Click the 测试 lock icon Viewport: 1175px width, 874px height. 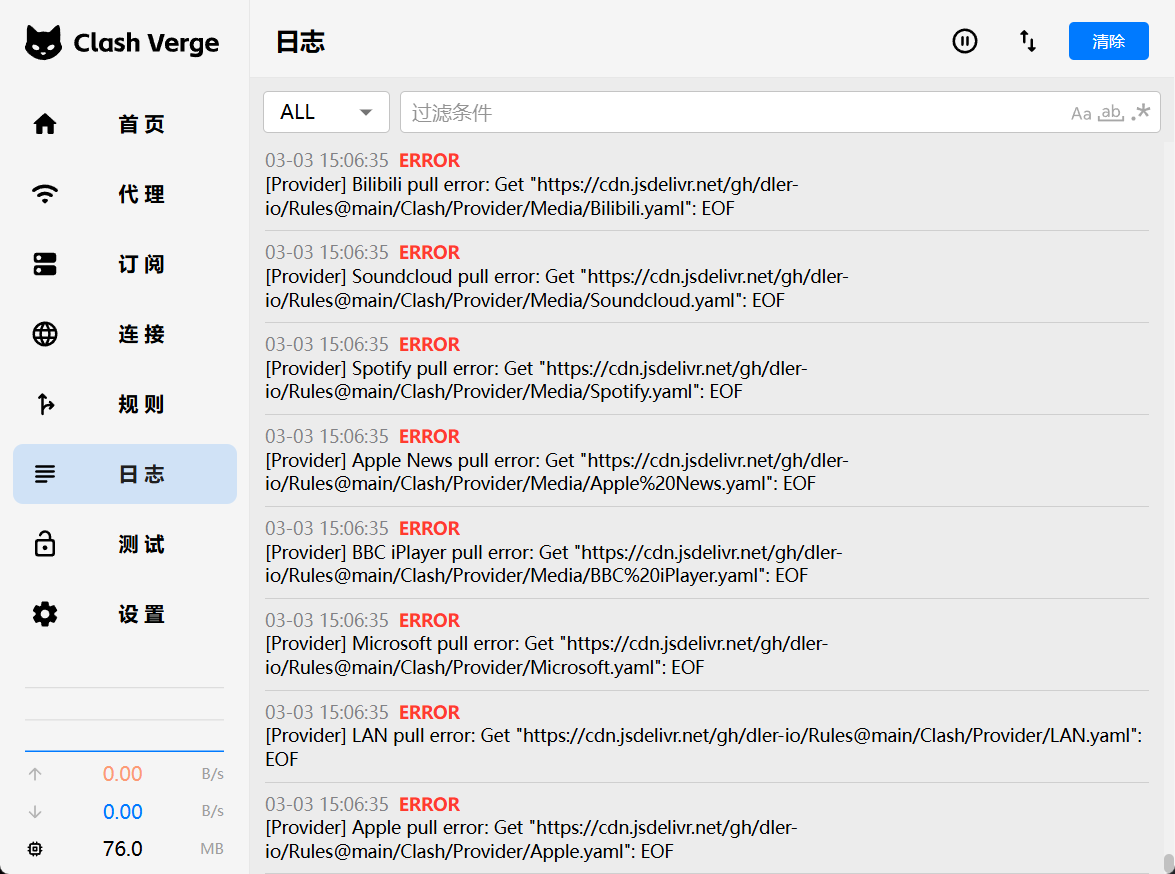(x=45, y=544)
